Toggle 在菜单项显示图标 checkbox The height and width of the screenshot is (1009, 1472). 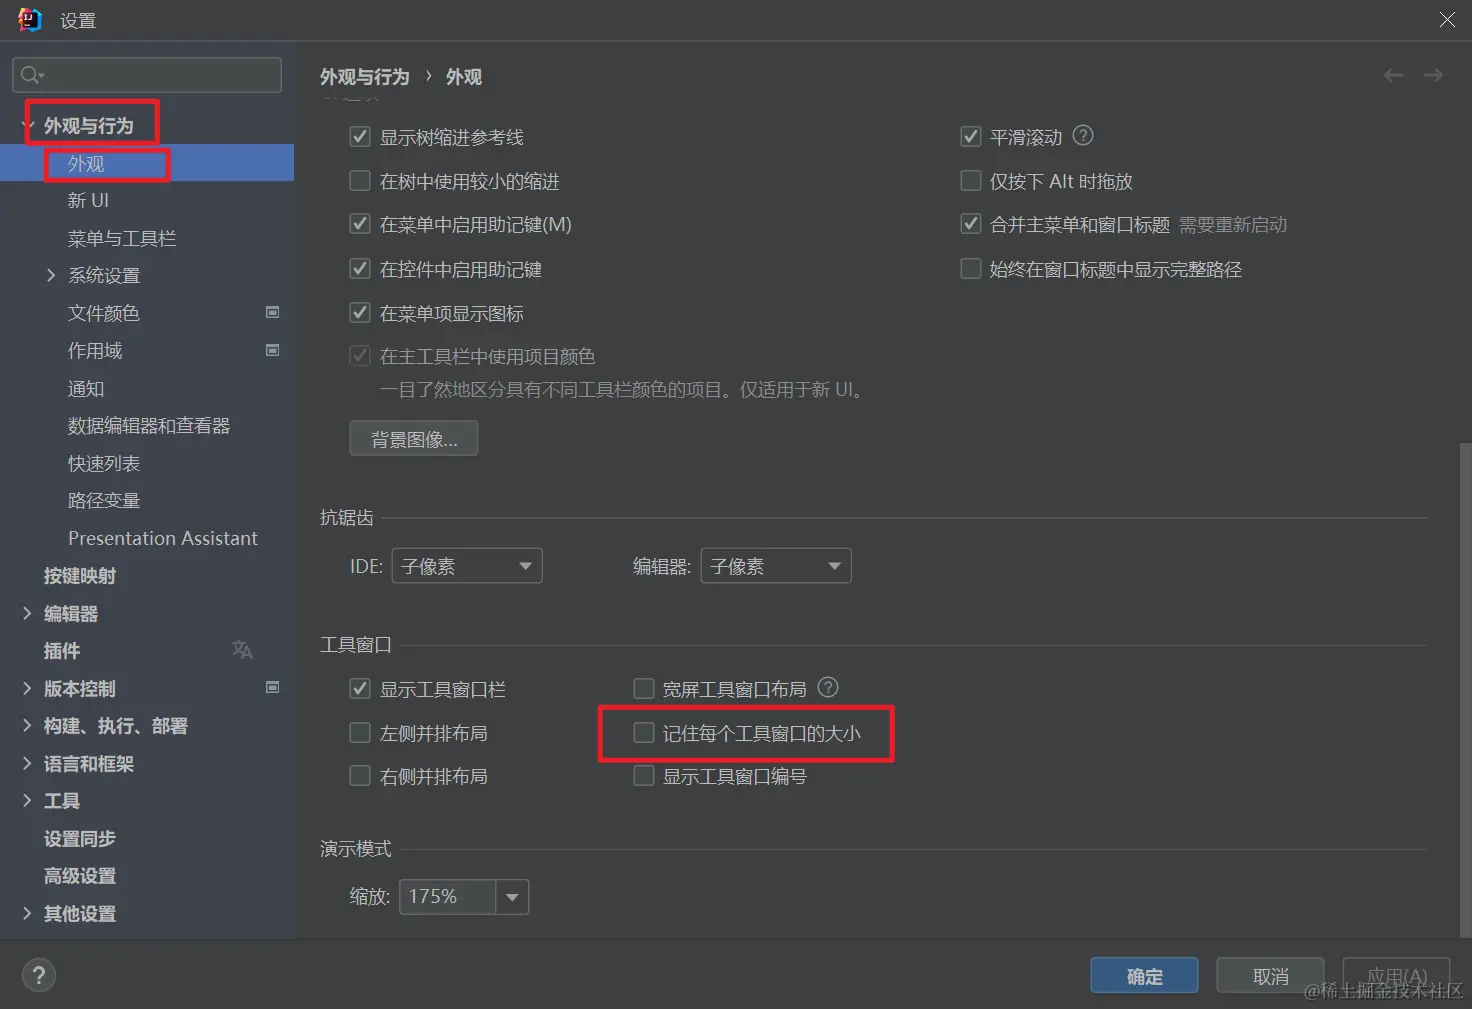360,312
